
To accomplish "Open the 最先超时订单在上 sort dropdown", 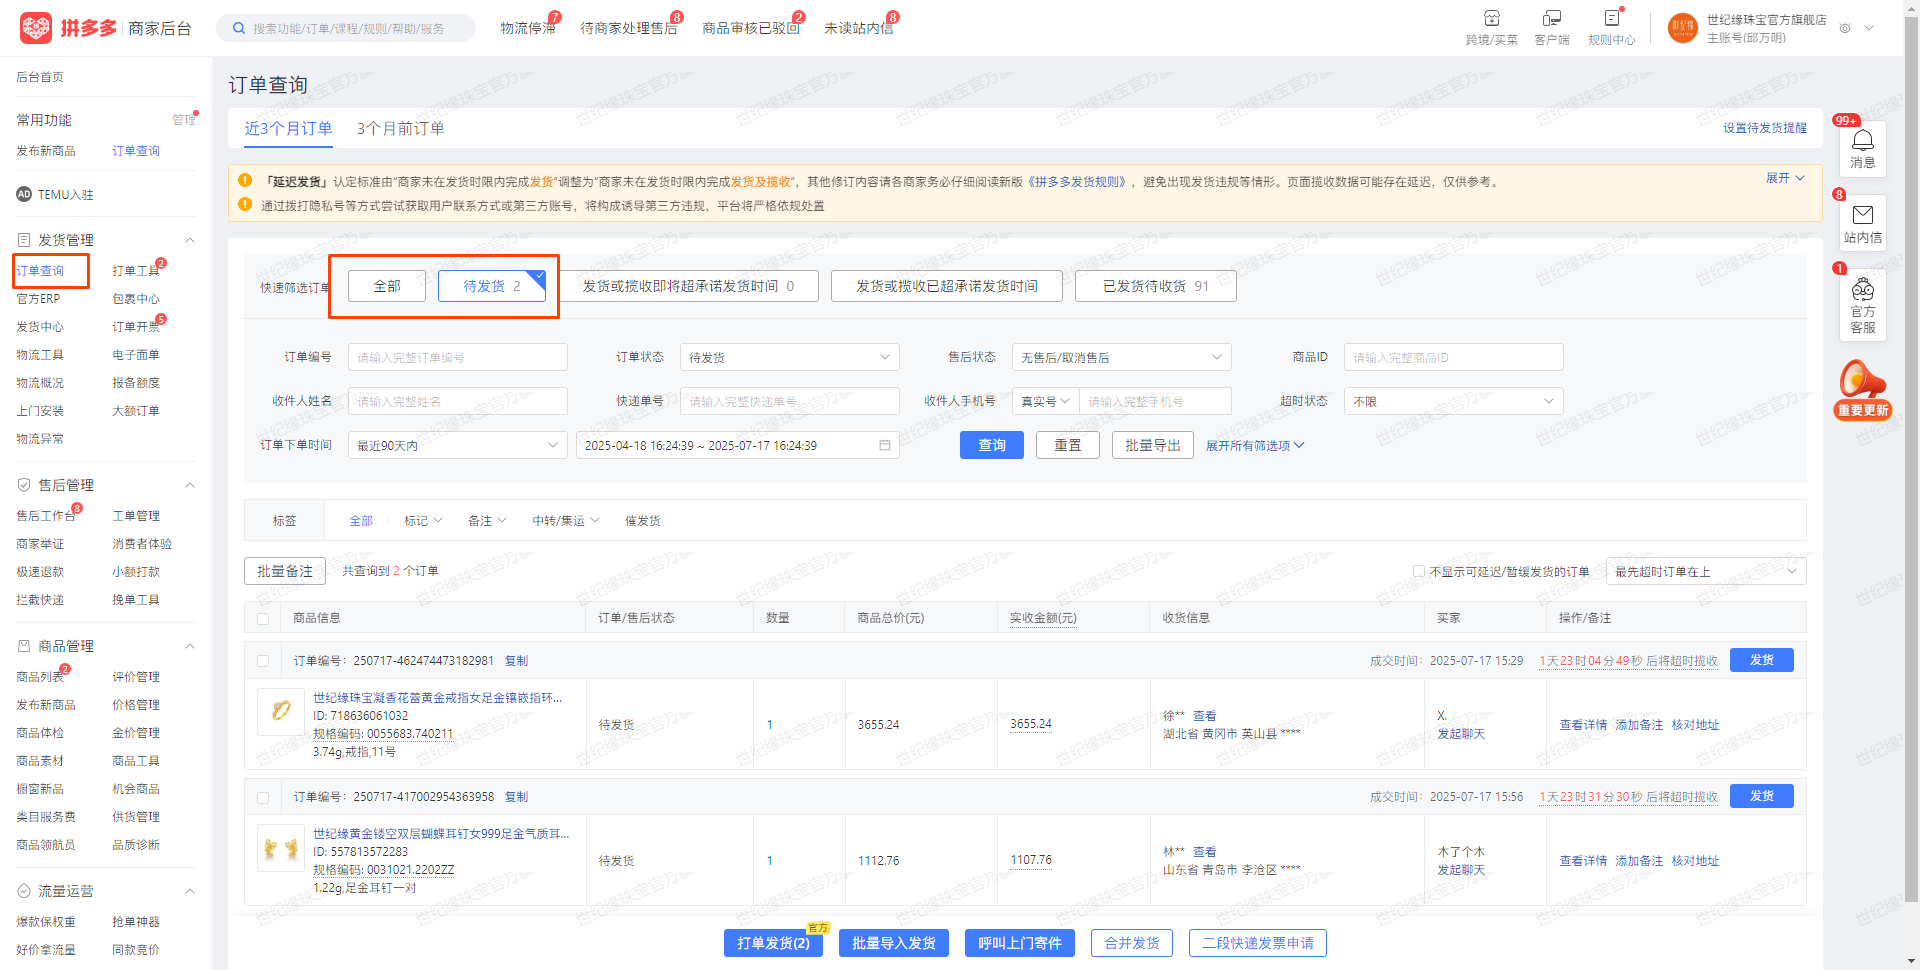I will pos(1705,572).
